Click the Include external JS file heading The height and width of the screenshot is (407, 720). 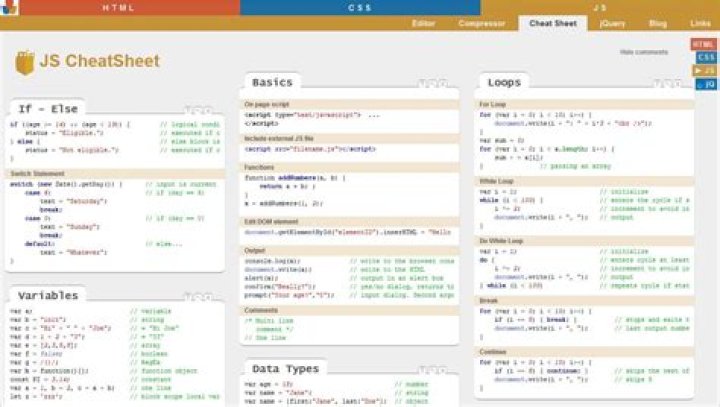(279, 138)
